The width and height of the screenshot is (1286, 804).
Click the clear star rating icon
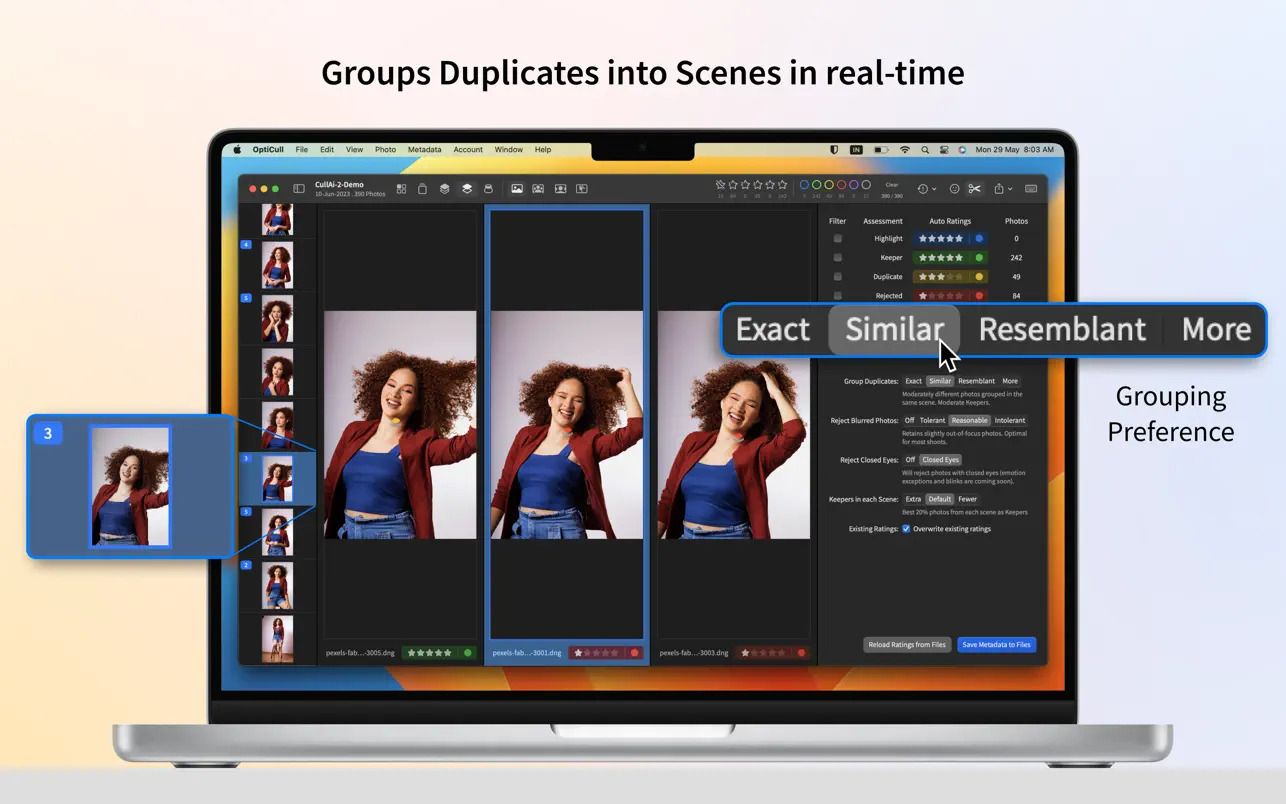pyautogui.click(x=721, y=185)
